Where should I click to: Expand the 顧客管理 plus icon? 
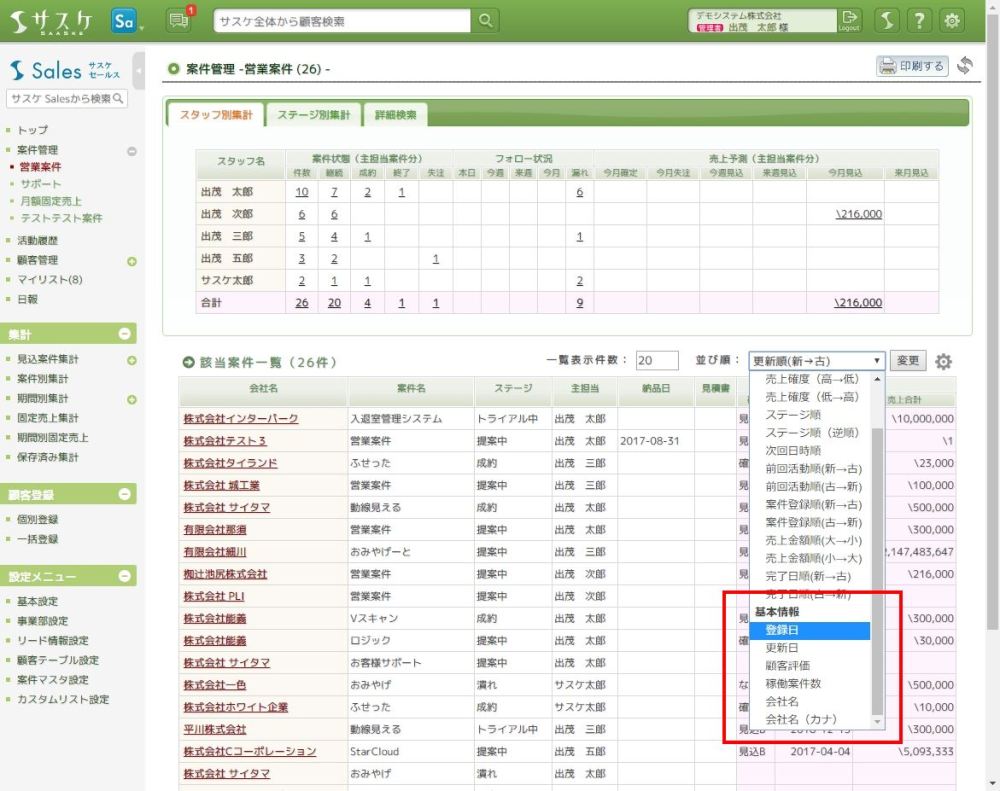(x=131, y=261)
